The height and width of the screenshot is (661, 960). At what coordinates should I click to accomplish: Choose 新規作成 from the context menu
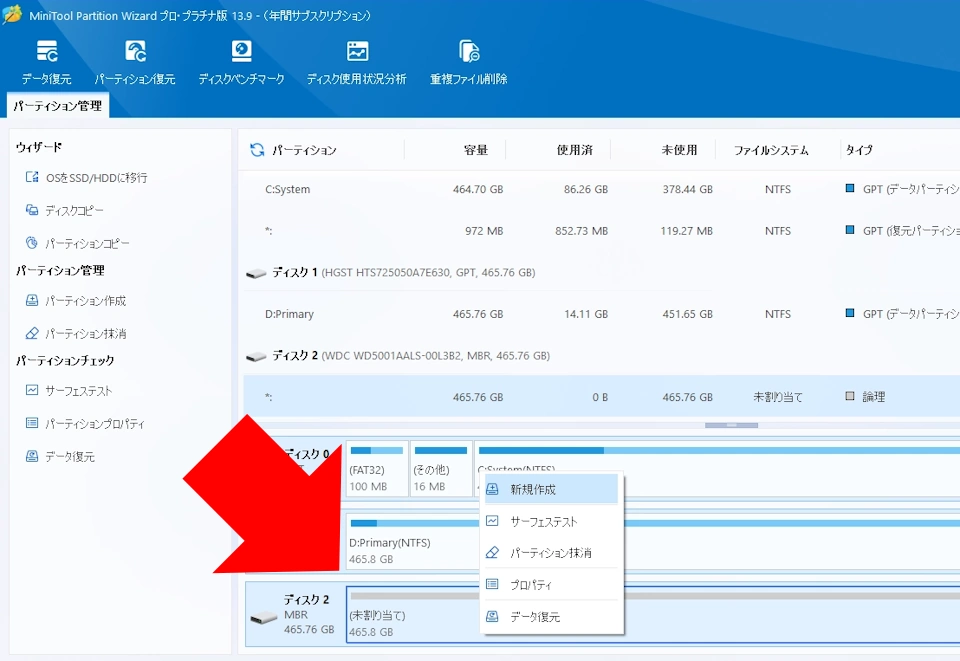click(551, 489)
